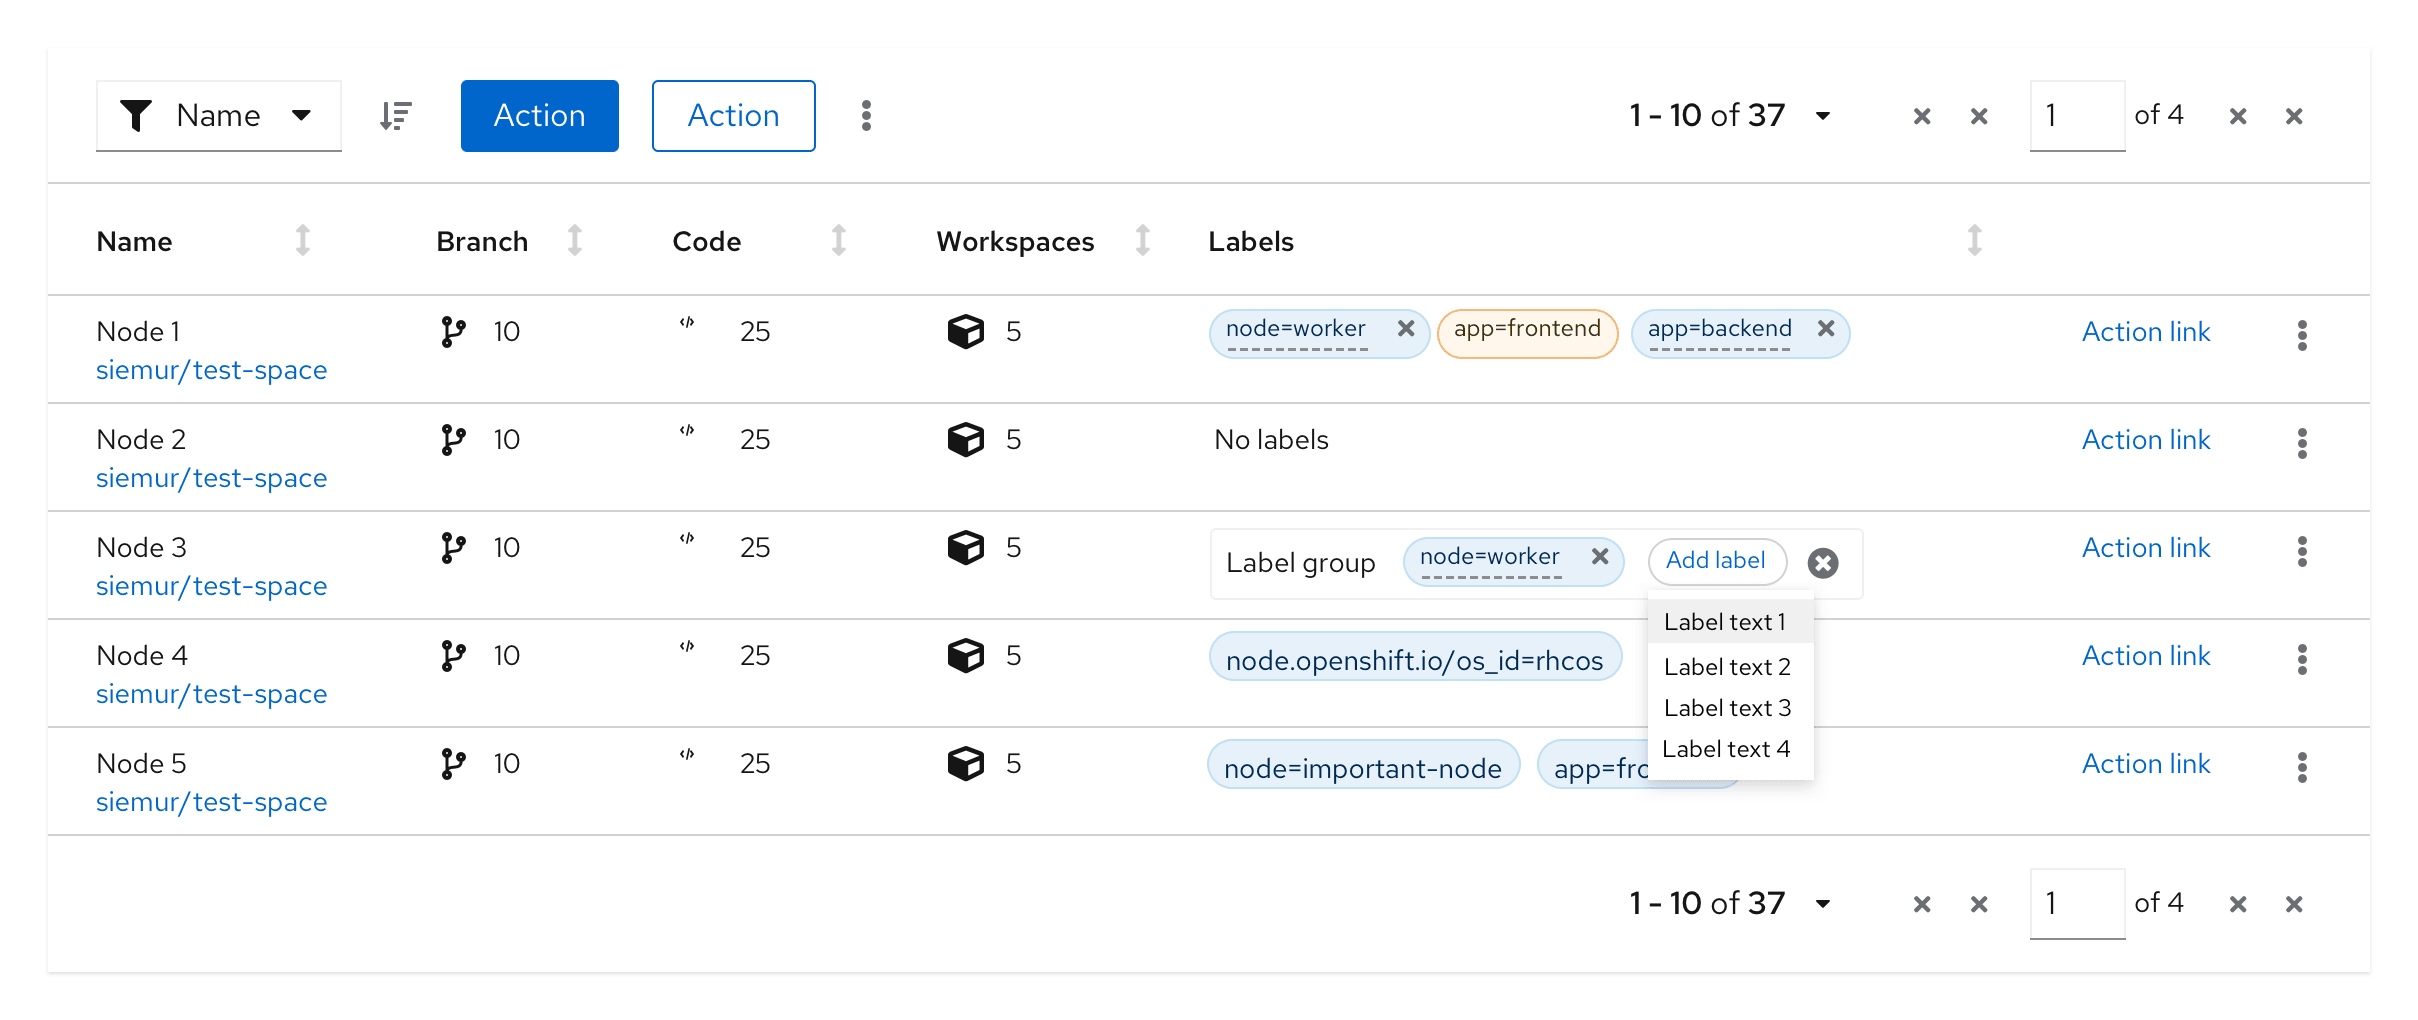Screen dimensions: 2418x1020
Task: Open the toolbar kebab overflow menu
Action: click(866, 116)
